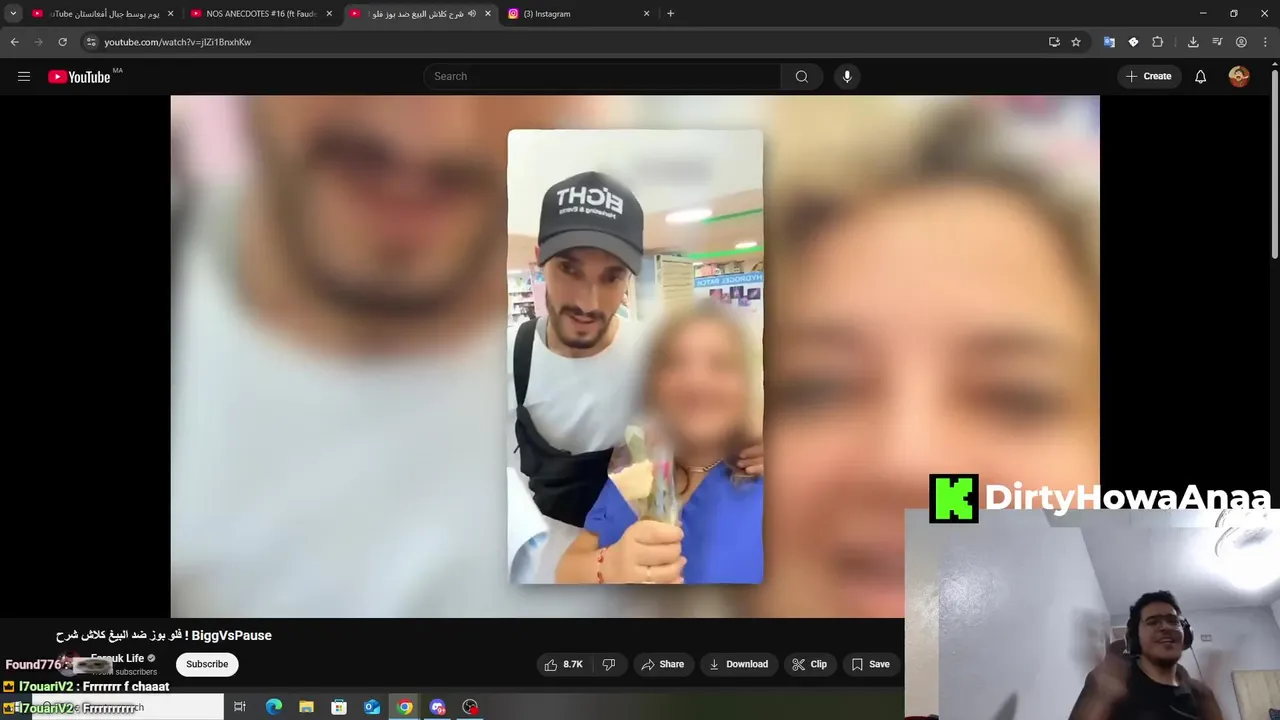Open the Chrome extensions puzzle icon
The height and width of the screenshot is (720, 1280).
pos(1157,42)
